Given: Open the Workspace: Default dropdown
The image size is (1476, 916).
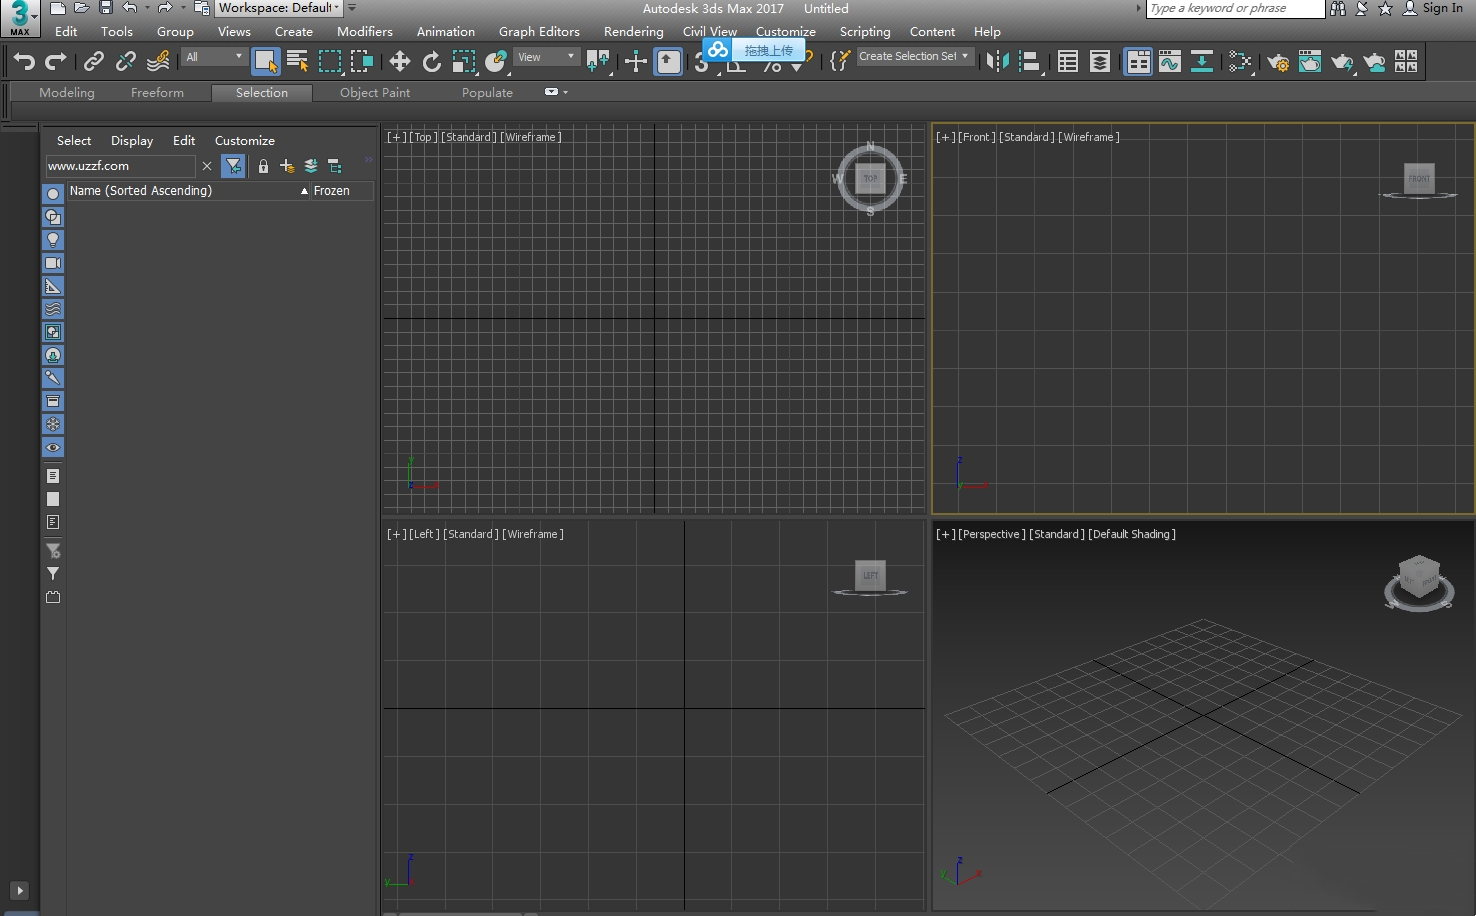Looking at the screenshot, I should coord(279,8).
